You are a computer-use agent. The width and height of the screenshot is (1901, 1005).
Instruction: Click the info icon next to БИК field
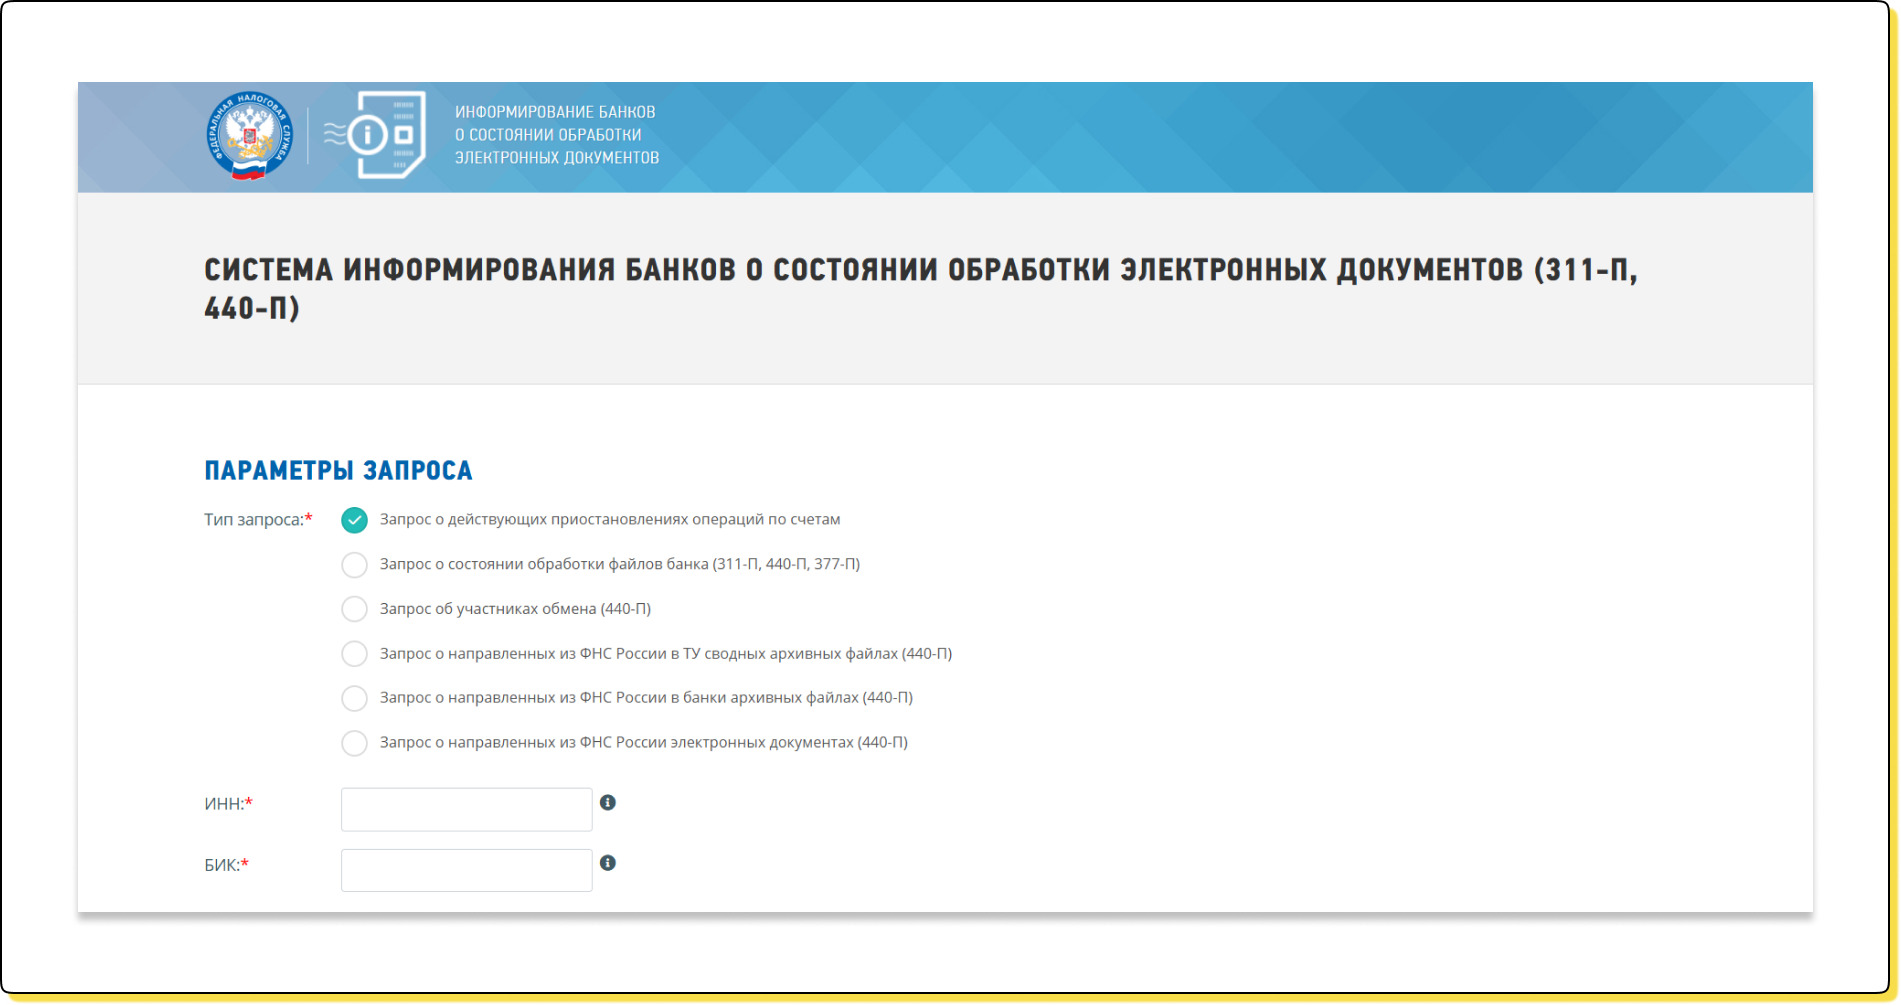[607, 863]
